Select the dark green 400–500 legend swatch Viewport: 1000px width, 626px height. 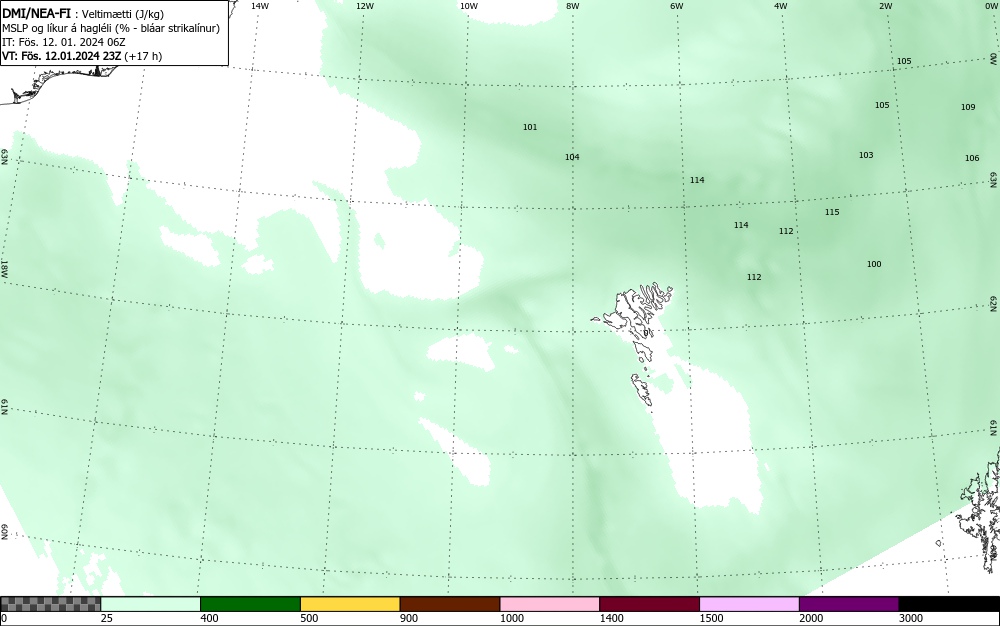pos(250,604)
